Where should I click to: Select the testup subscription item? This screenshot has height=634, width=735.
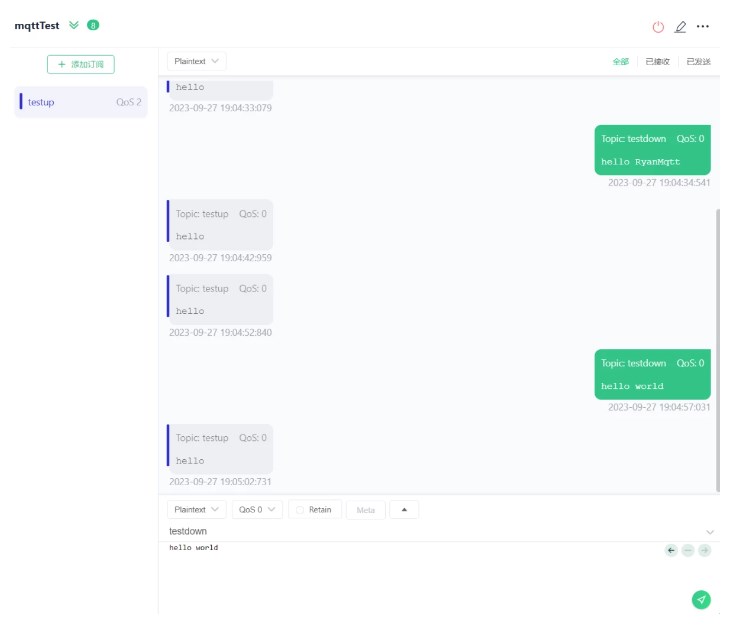click(x=81, y=102)
